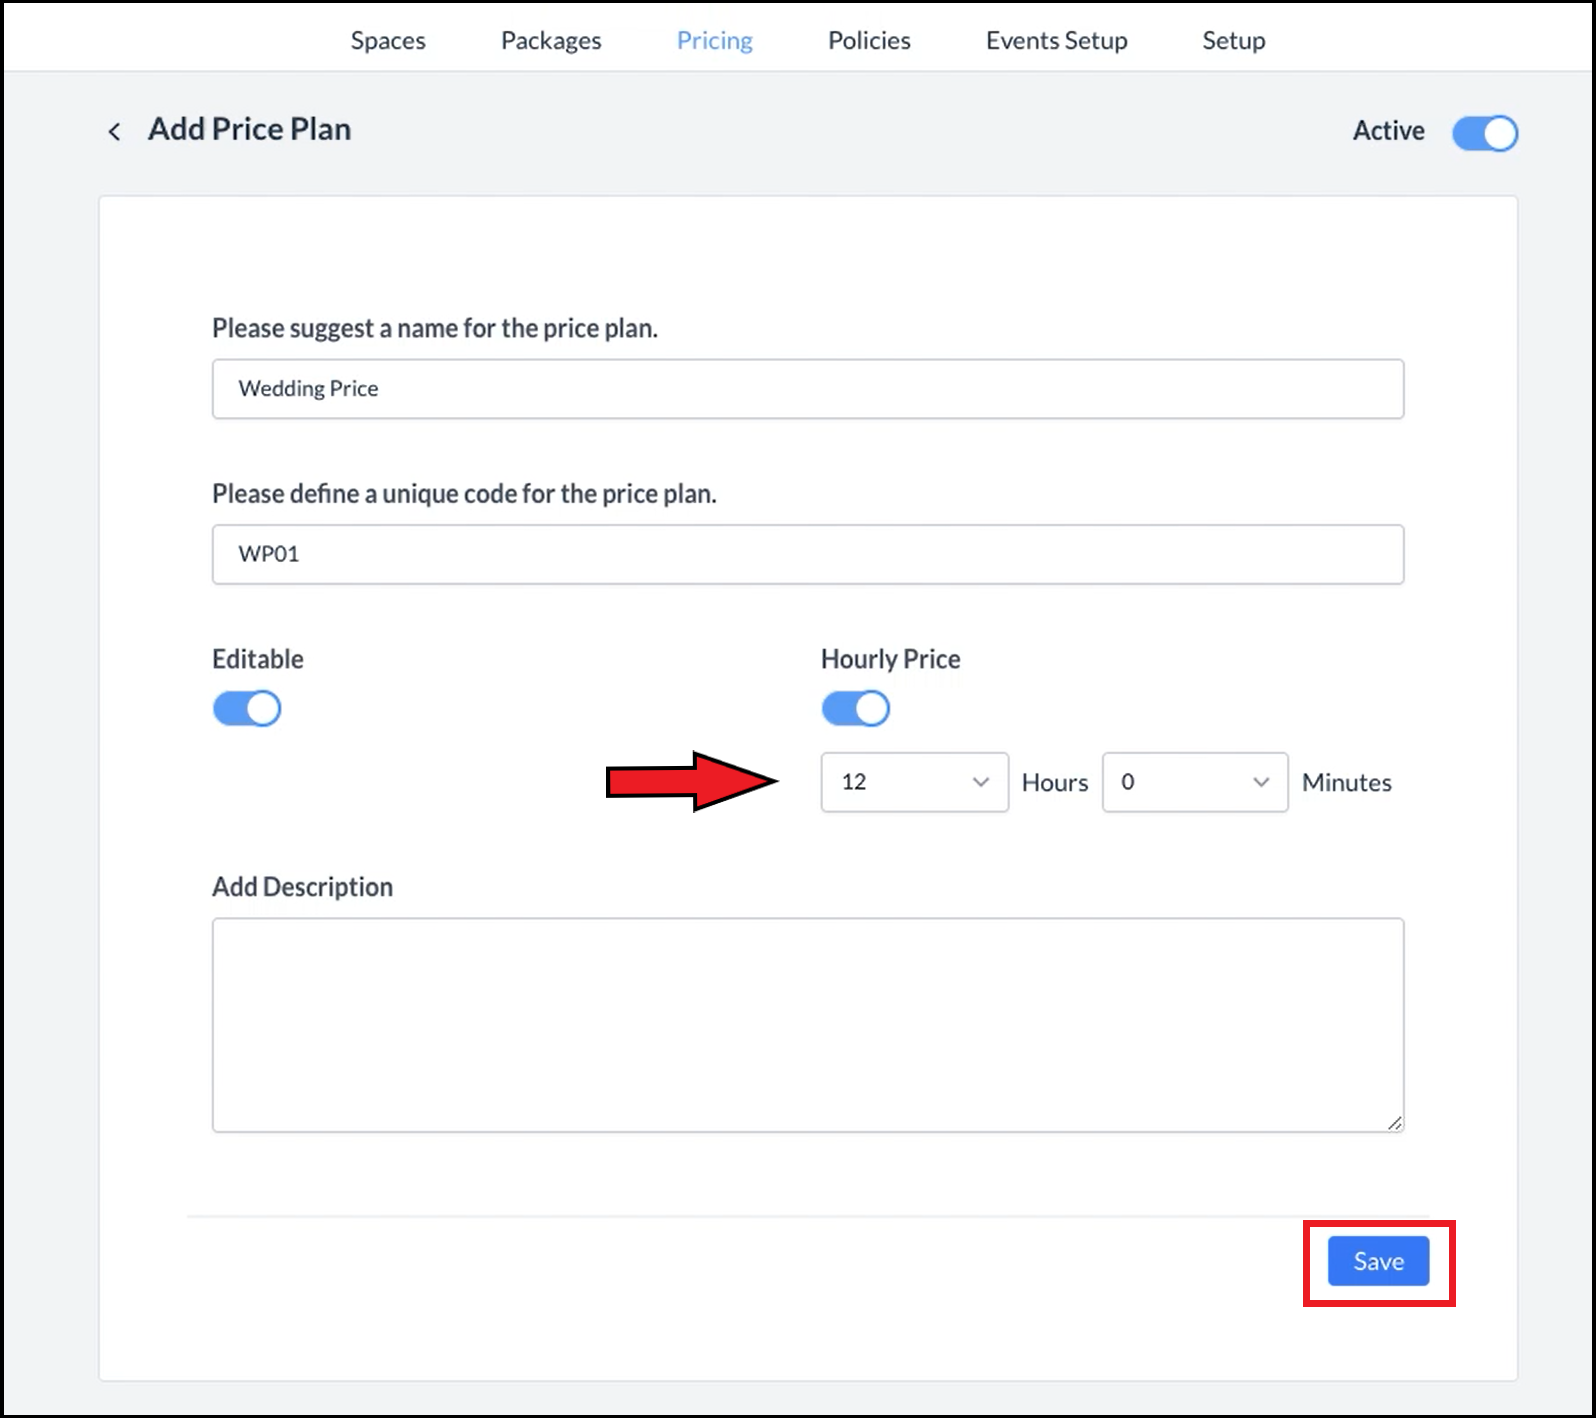Disable the Editable toggle
This screenshot has height=1418, width=1596.
tap(247, 709)
